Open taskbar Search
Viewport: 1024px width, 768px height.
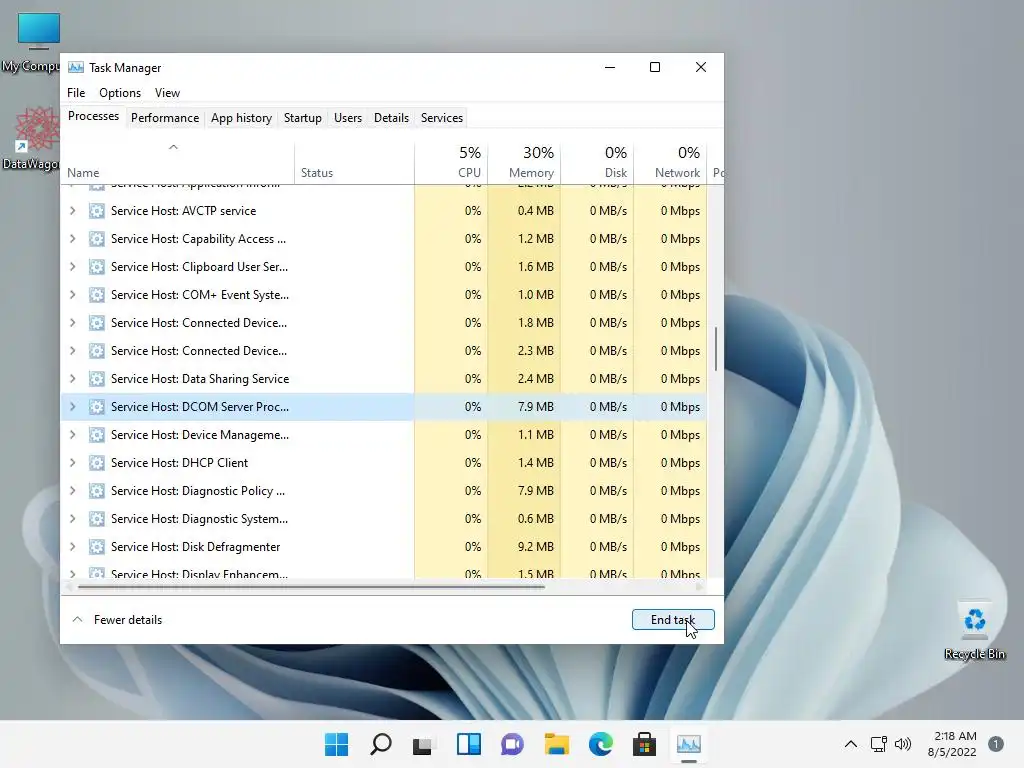[381, 744]
